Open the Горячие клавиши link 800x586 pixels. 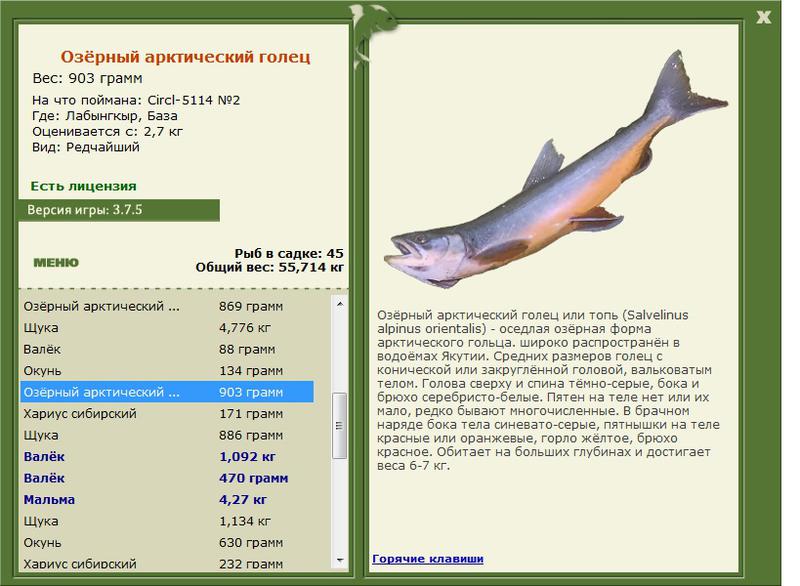(428, 558)
